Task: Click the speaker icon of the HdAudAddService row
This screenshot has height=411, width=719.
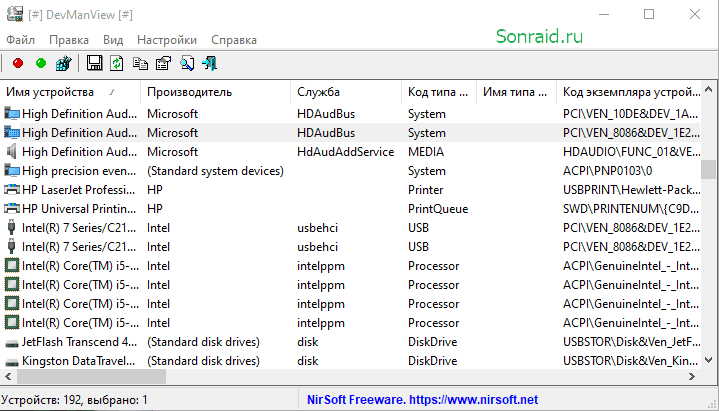Action: click(x=11, y=151)
